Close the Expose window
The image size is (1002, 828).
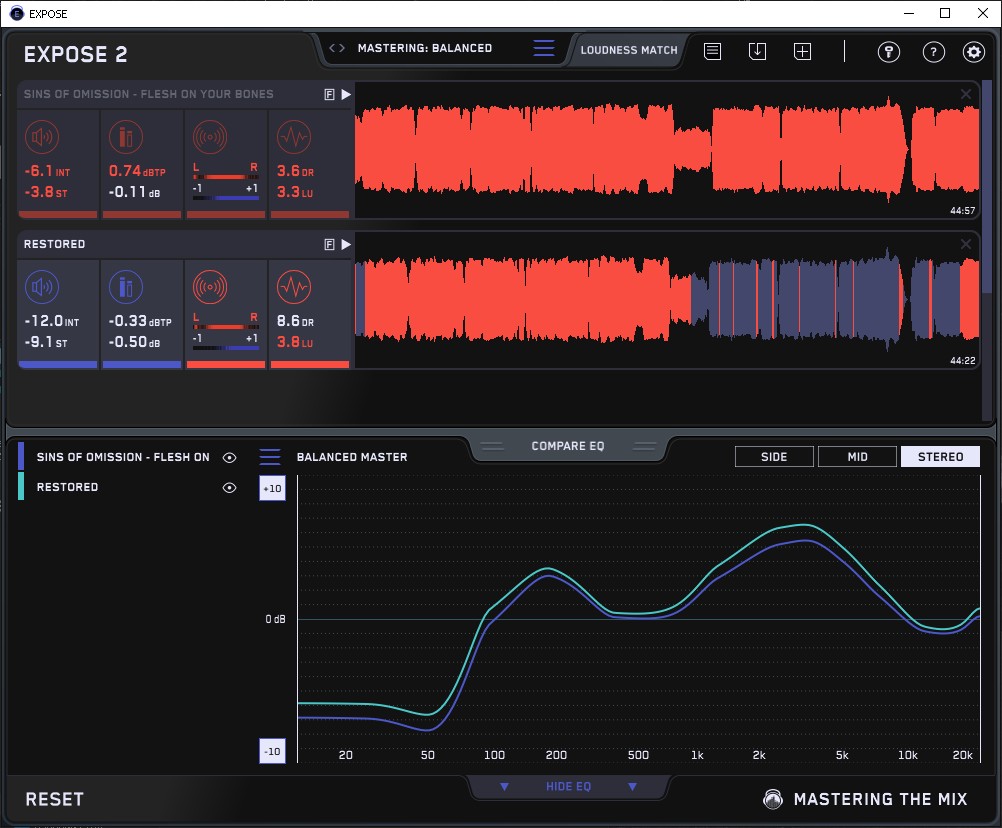click(983, 13)
